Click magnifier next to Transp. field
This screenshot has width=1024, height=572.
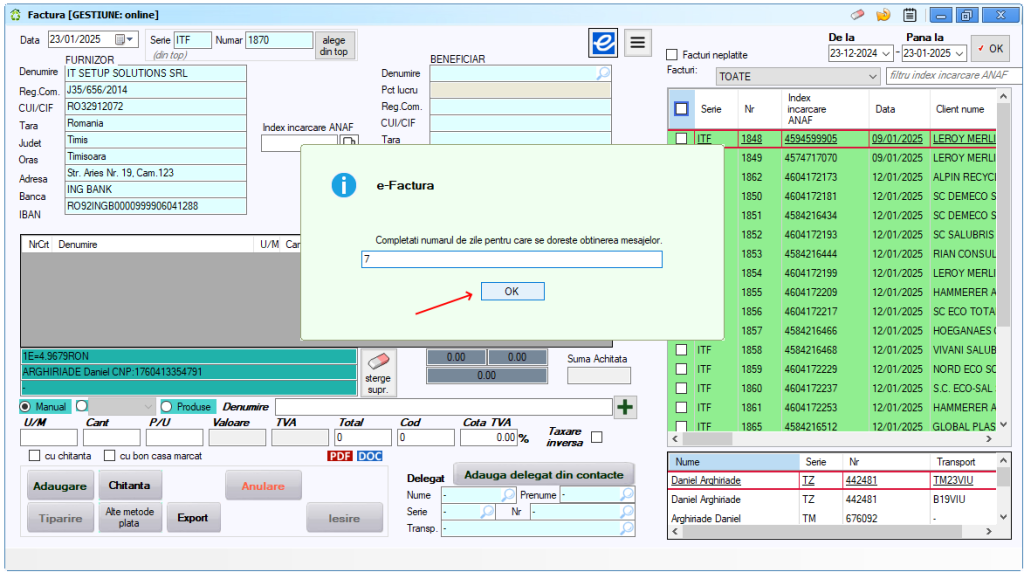coord(627,528)
